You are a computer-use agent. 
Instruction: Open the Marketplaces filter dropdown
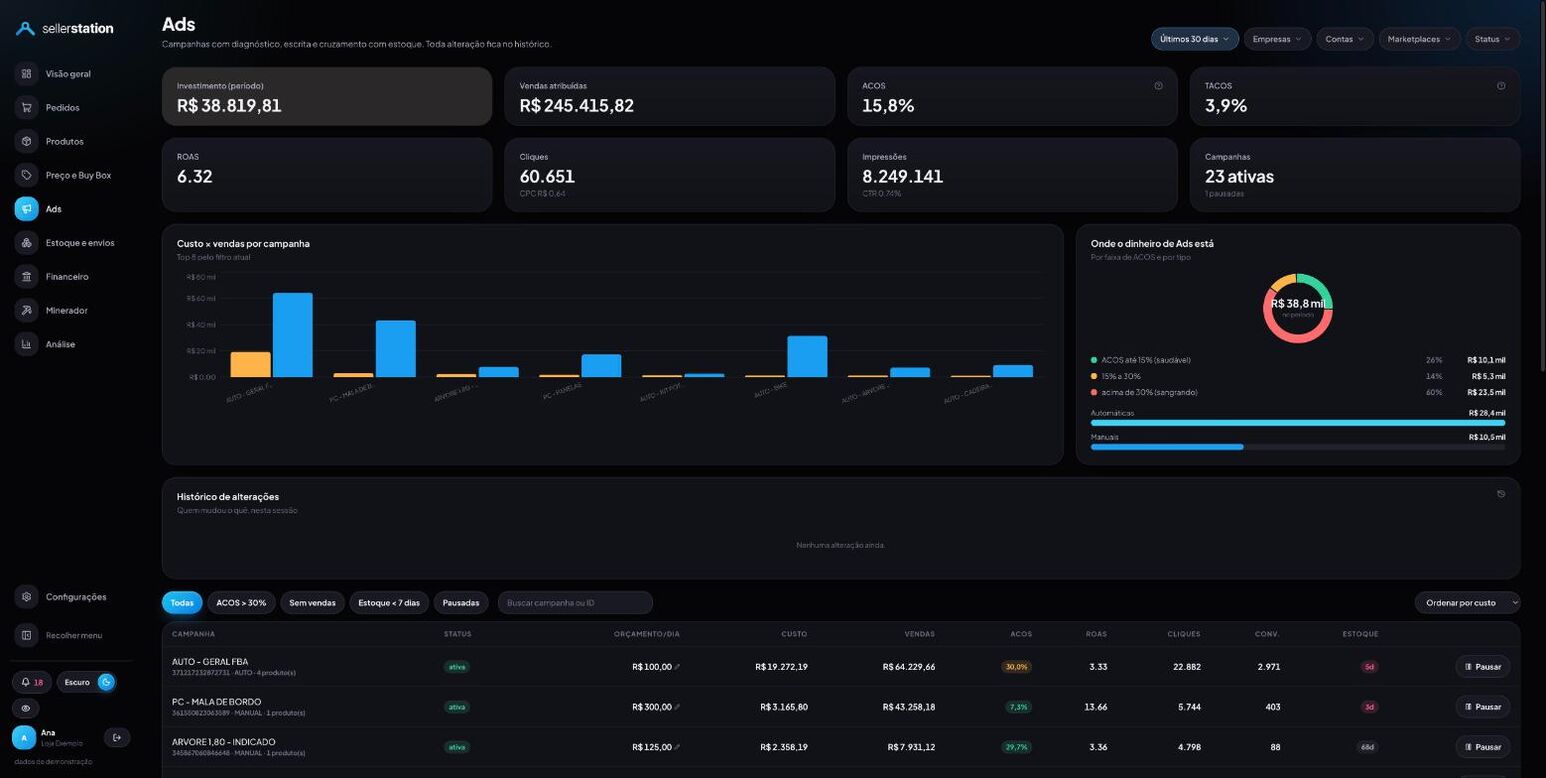click(x=1419, y=39)
